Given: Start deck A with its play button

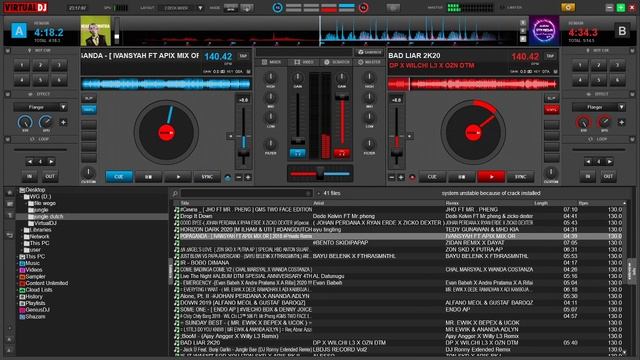Looking at the screenshot, I should (x=178, y=177).
